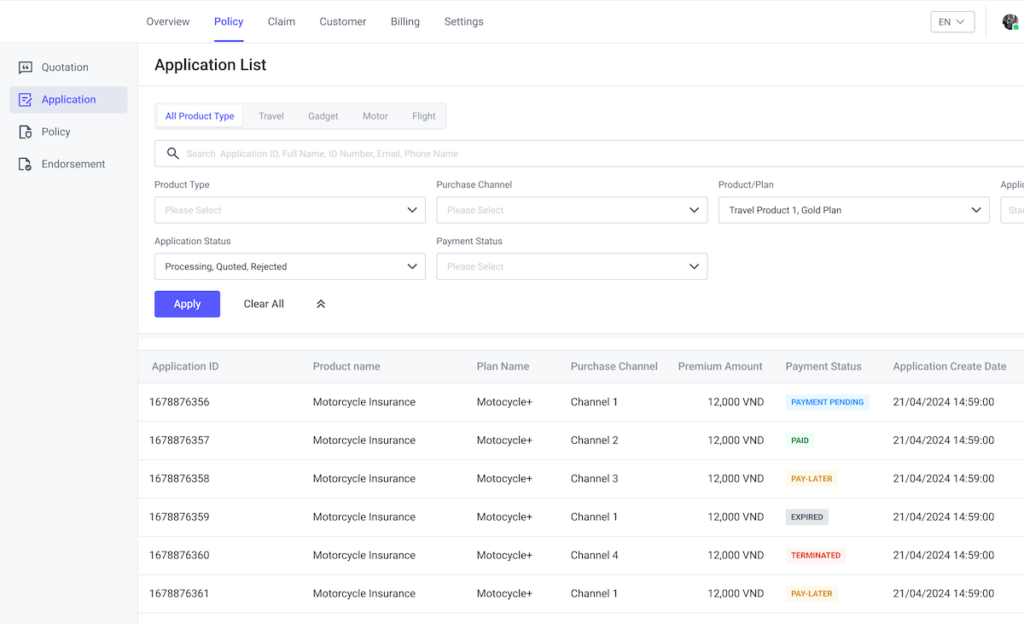
Task: Open the Policy sidebar icon
Action: coord(25,132)
